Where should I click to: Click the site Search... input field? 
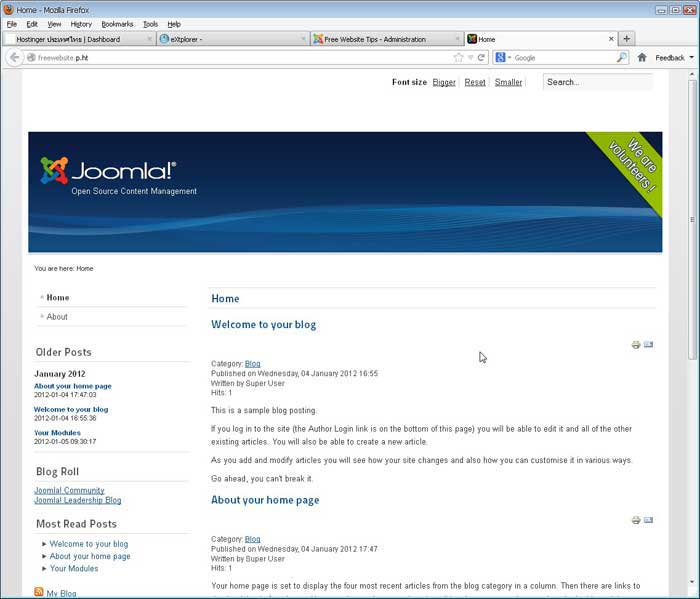pyautogui.click(x=597, y=82)
